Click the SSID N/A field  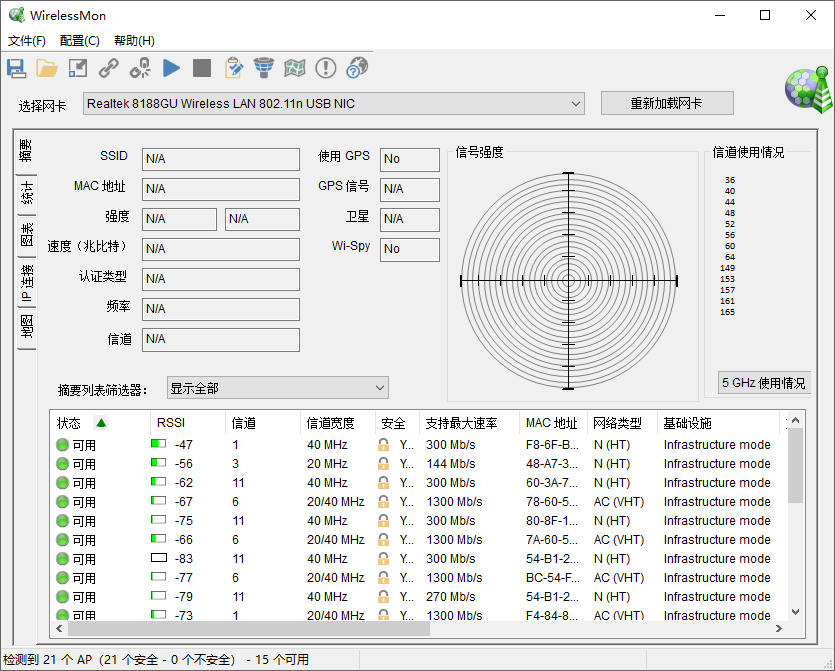(220, 159)
